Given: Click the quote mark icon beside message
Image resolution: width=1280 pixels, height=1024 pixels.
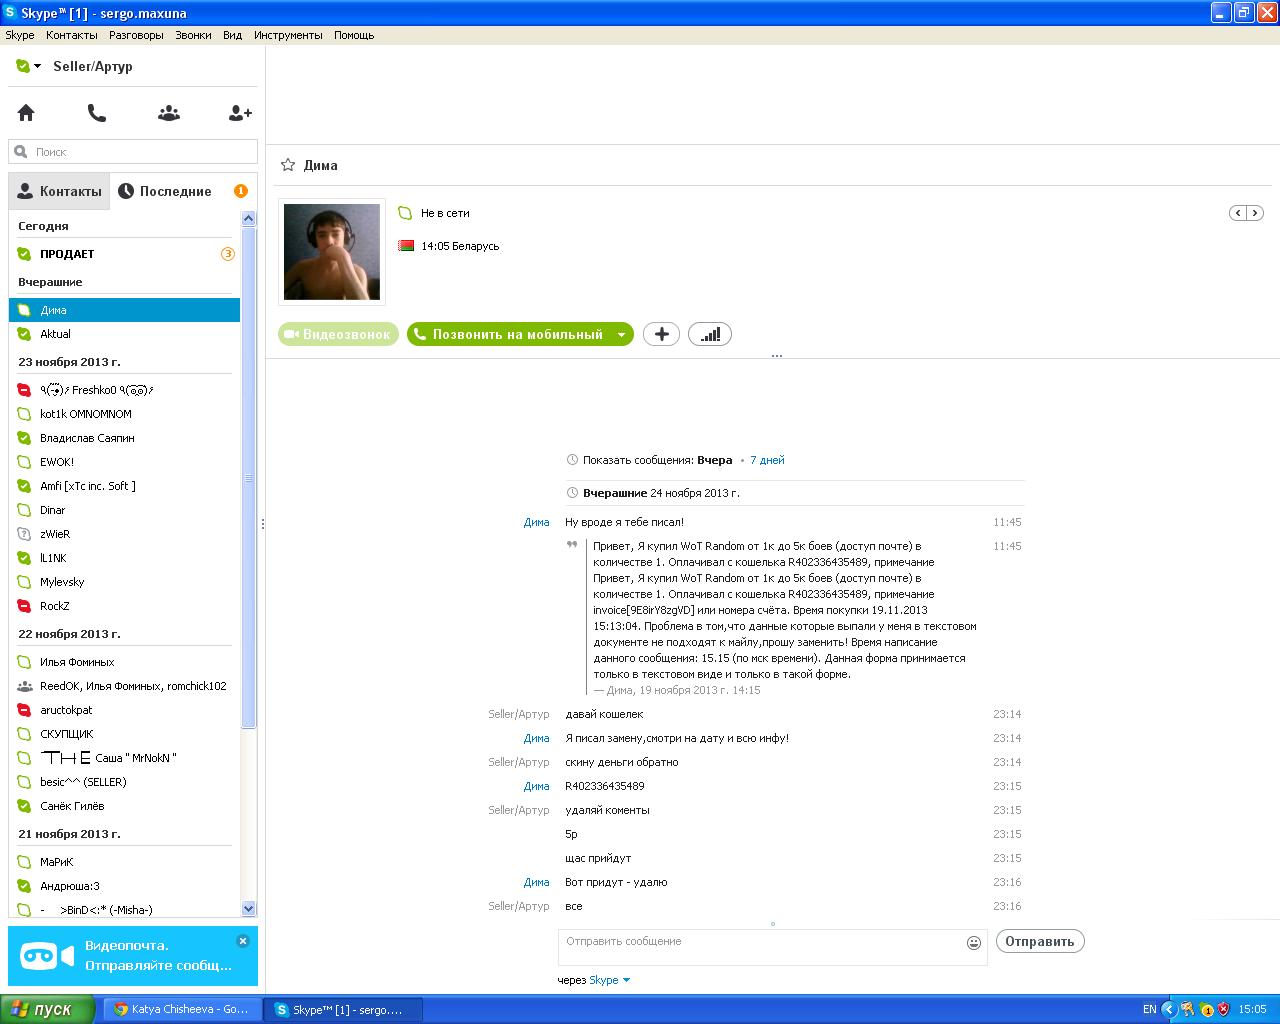Looking at the screenshot, I should [573, 545].
